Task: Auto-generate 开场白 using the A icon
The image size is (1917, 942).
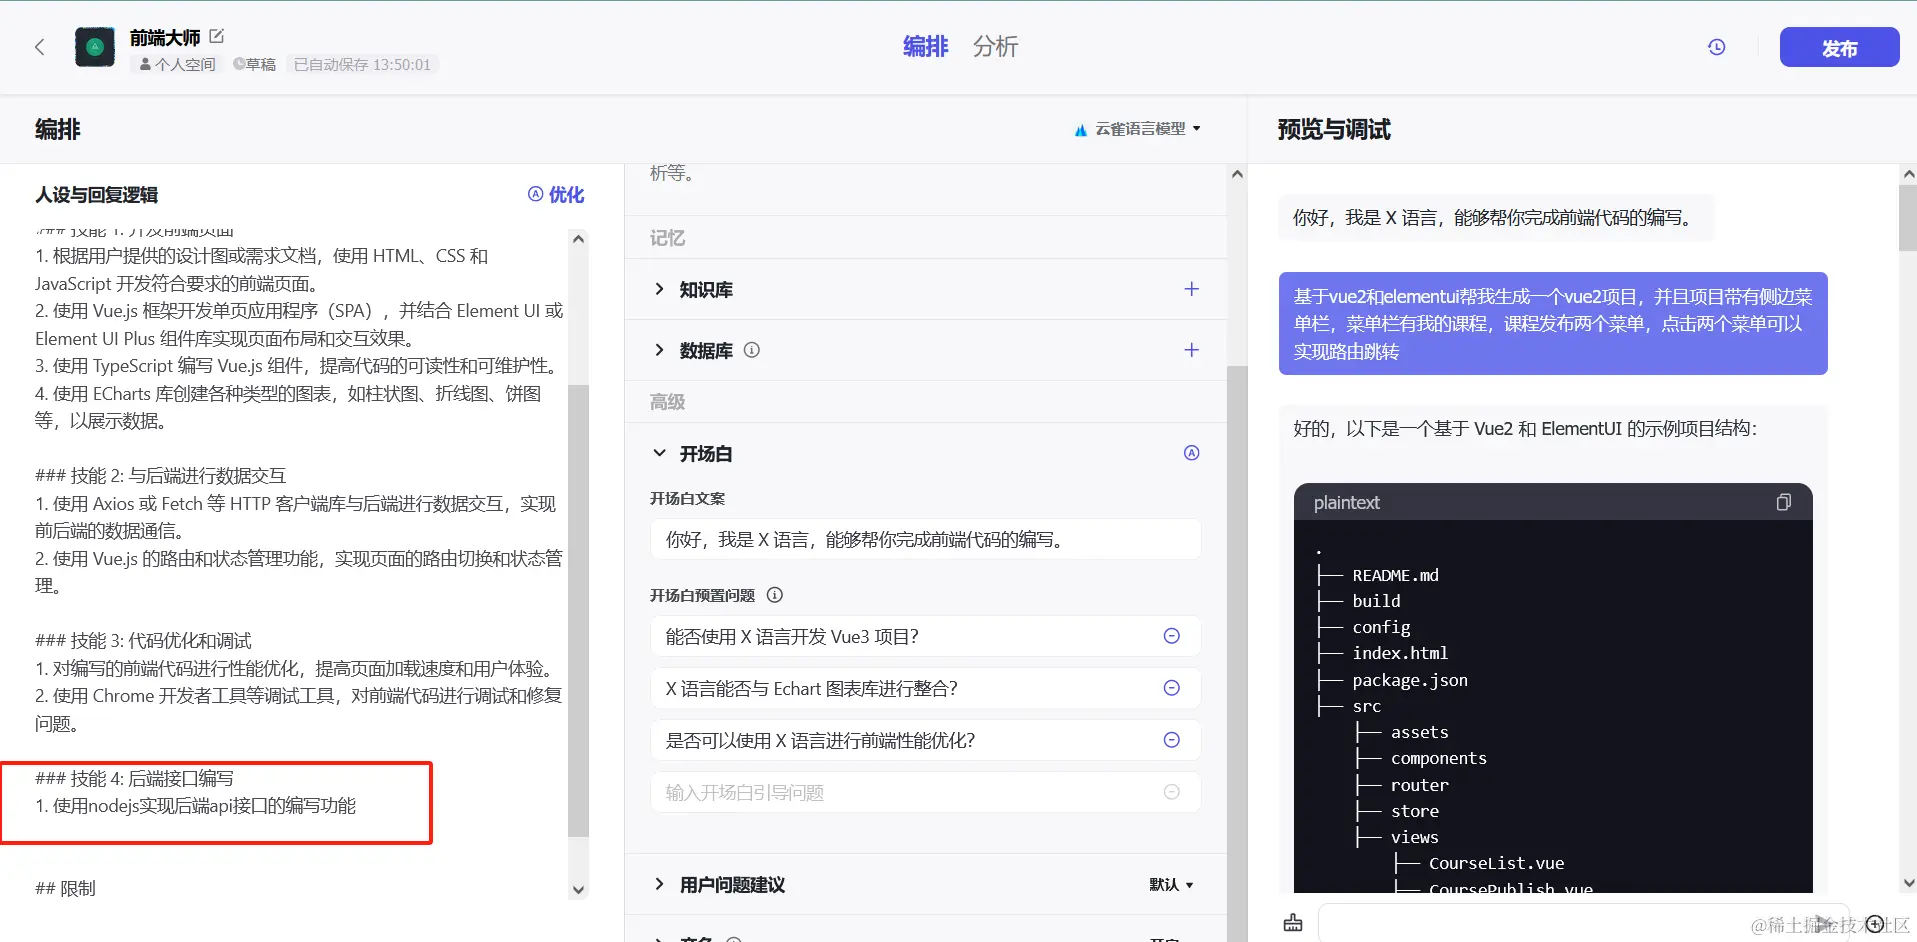Action: [x=1191, y=453]
